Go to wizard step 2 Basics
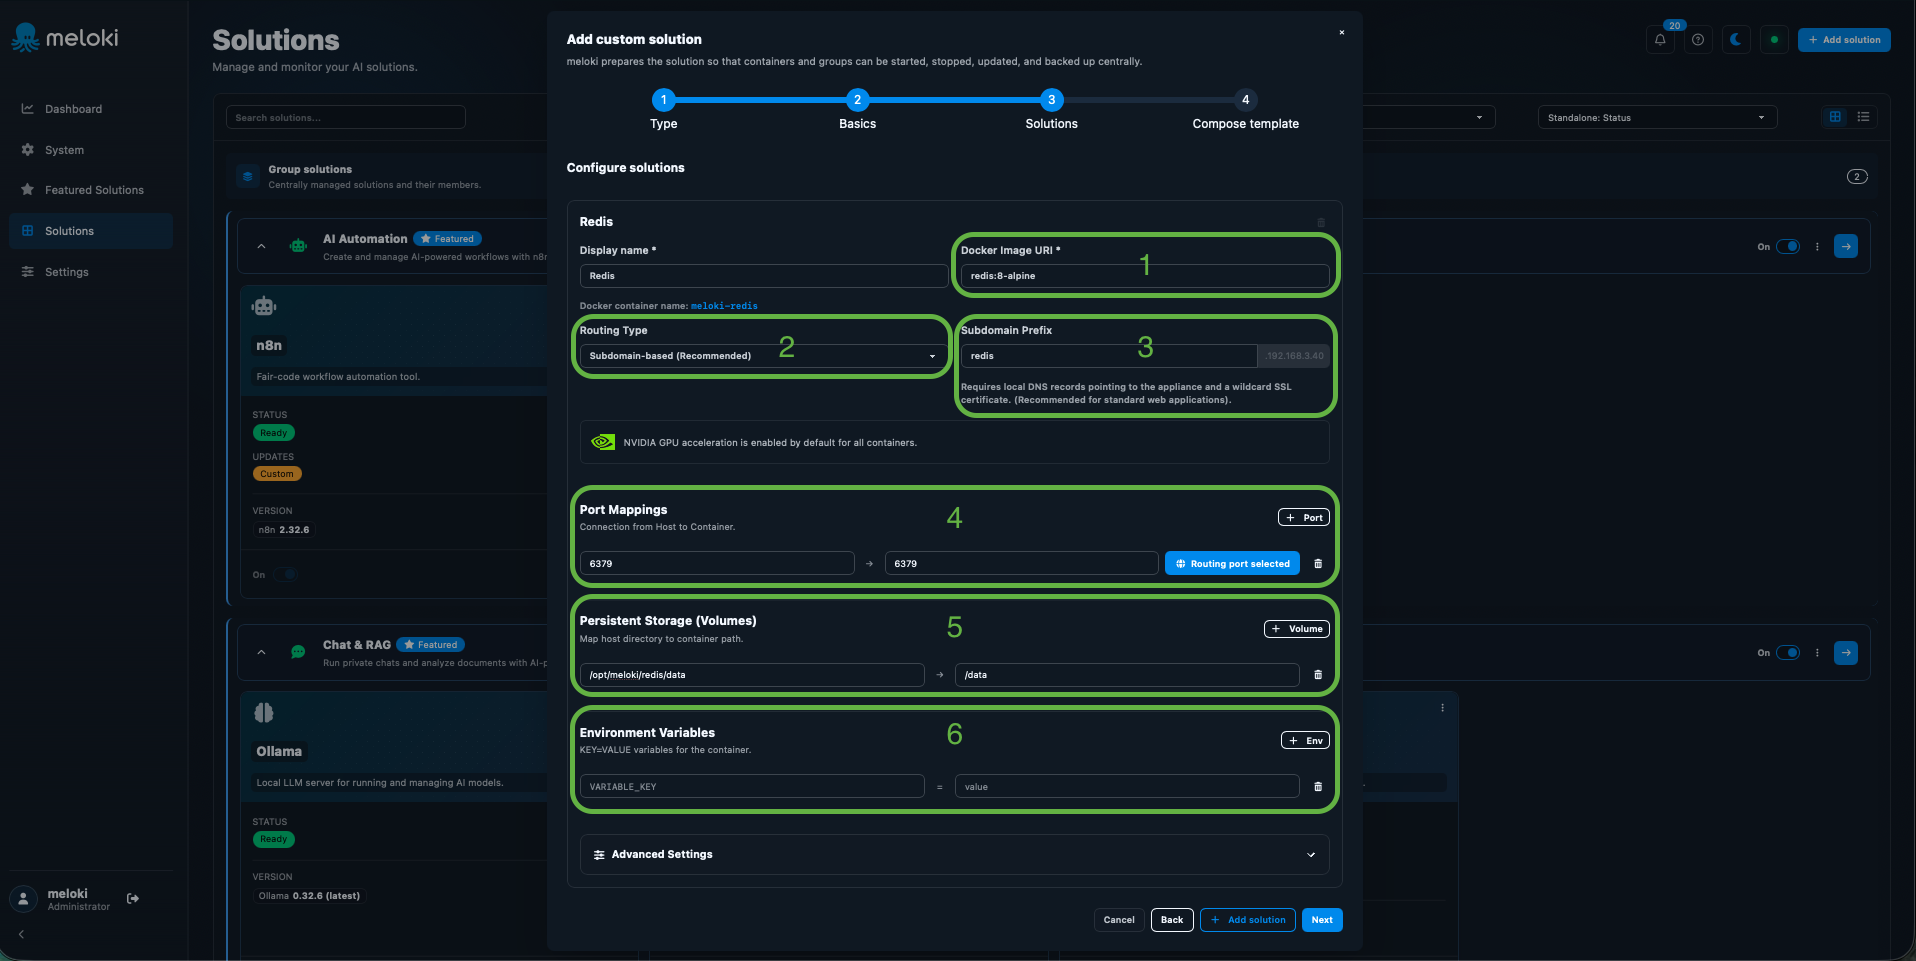The height and width of the screenshot is (961, 1916). click(857, 100)
